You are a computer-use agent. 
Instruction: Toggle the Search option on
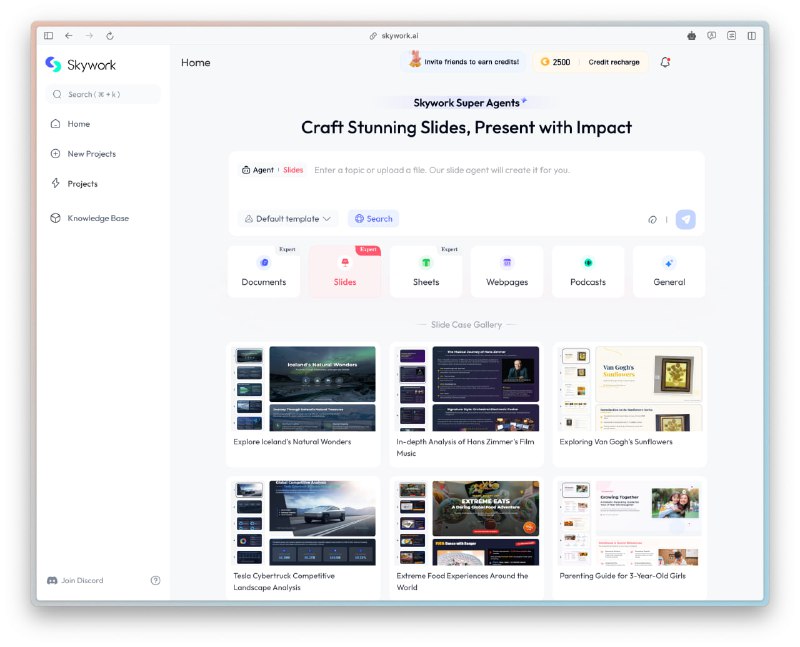[x=373, y=218]
